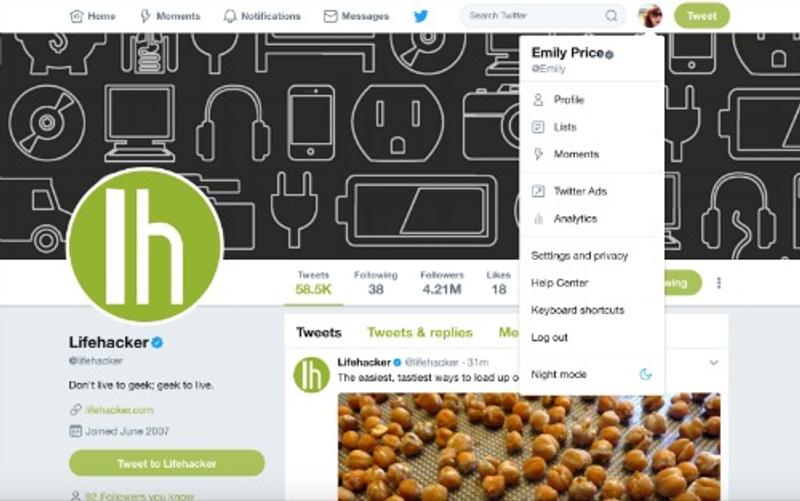Switch to Tweets & replies tab
This screenshot has height=501, width=800.
coord(420,333)
